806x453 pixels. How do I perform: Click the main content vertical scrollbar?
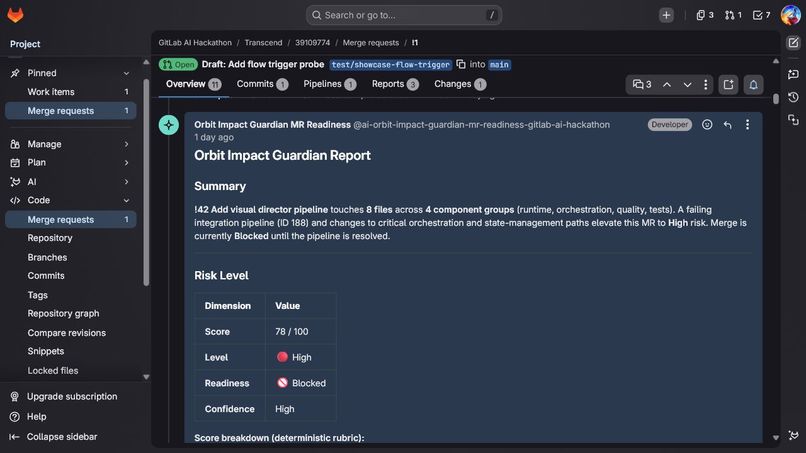point(776,99)
